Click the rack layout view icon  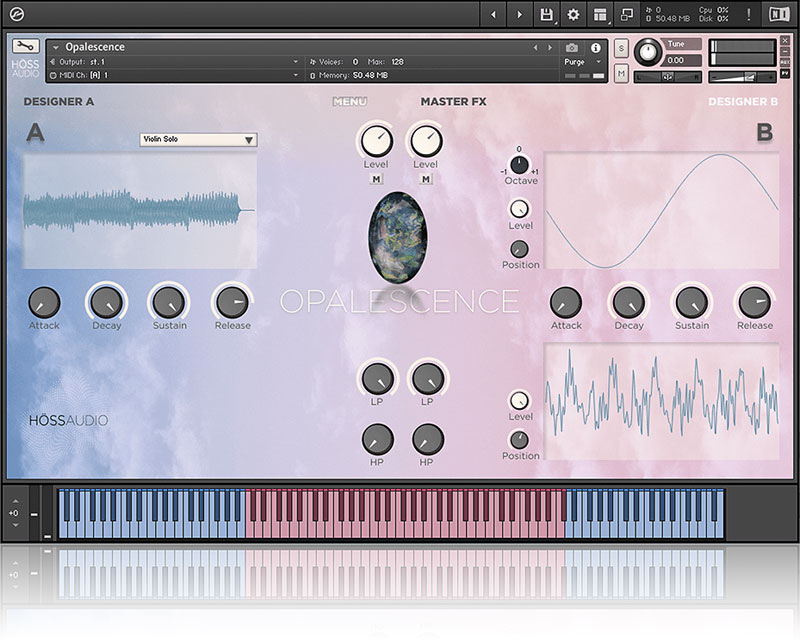(600, 14)
